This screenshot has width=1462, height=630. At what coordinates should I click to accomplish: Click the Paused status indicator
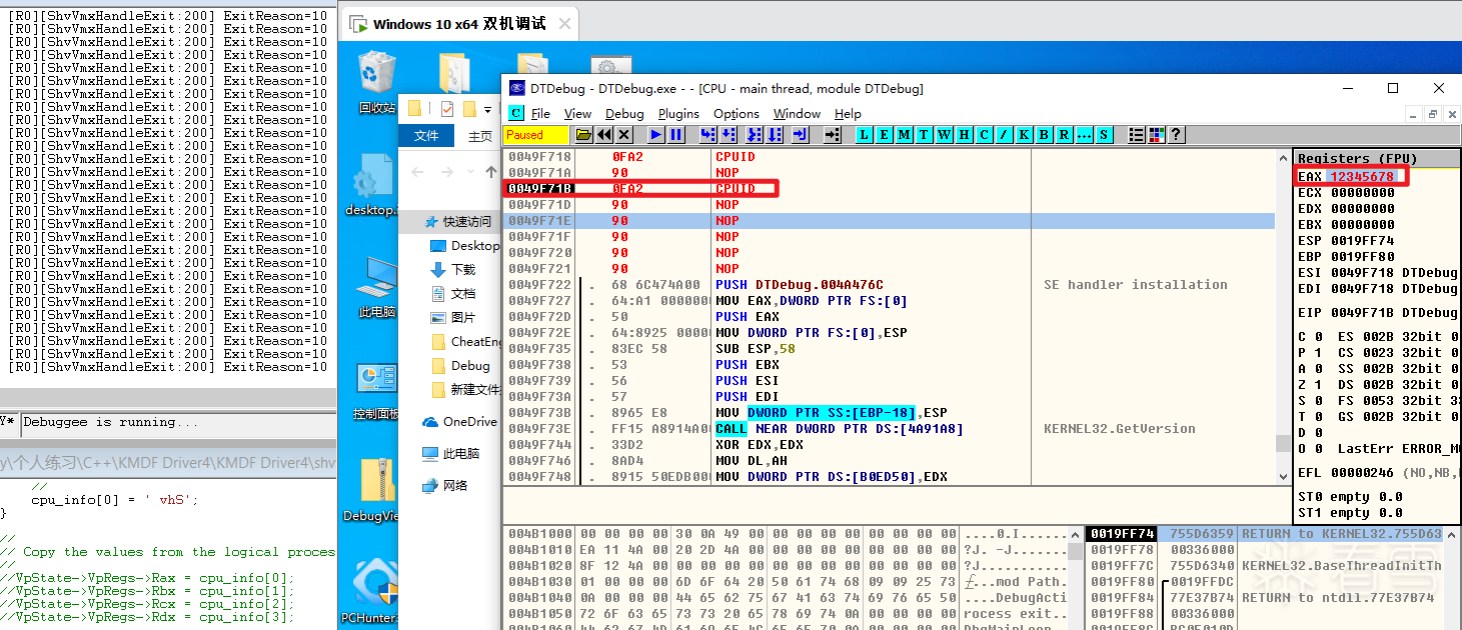(x=536, y=134)
